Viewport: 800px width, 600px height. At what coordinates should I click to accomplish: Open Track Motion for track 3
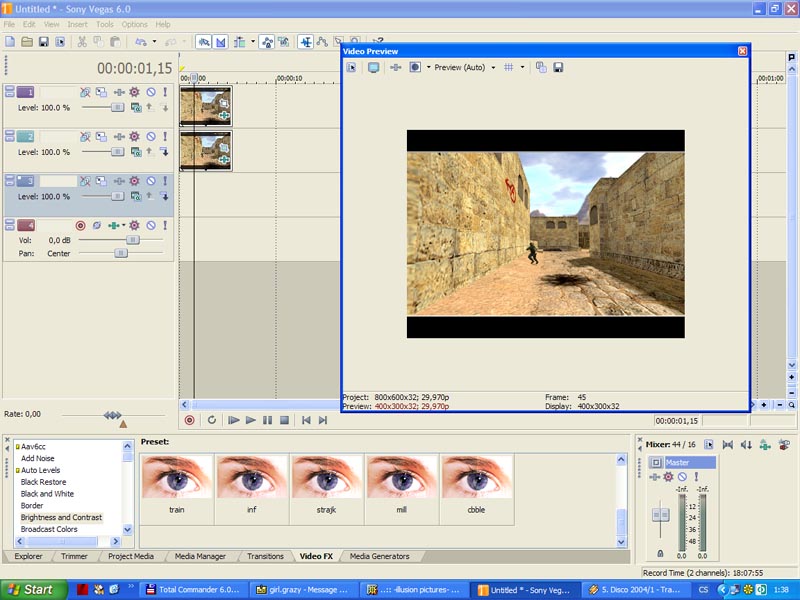click(102, 181)
